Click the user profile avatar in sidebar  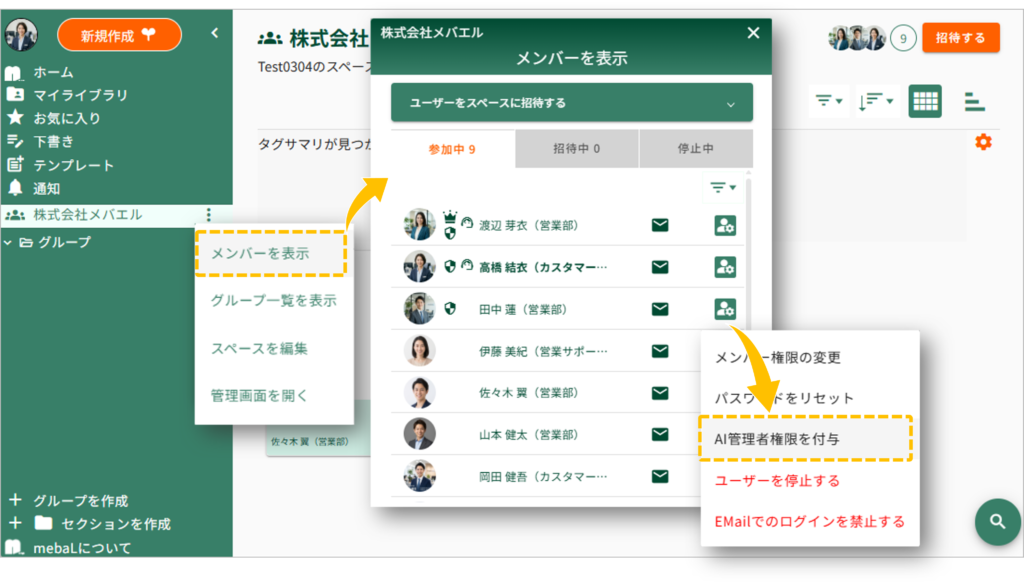click(21, 34)
